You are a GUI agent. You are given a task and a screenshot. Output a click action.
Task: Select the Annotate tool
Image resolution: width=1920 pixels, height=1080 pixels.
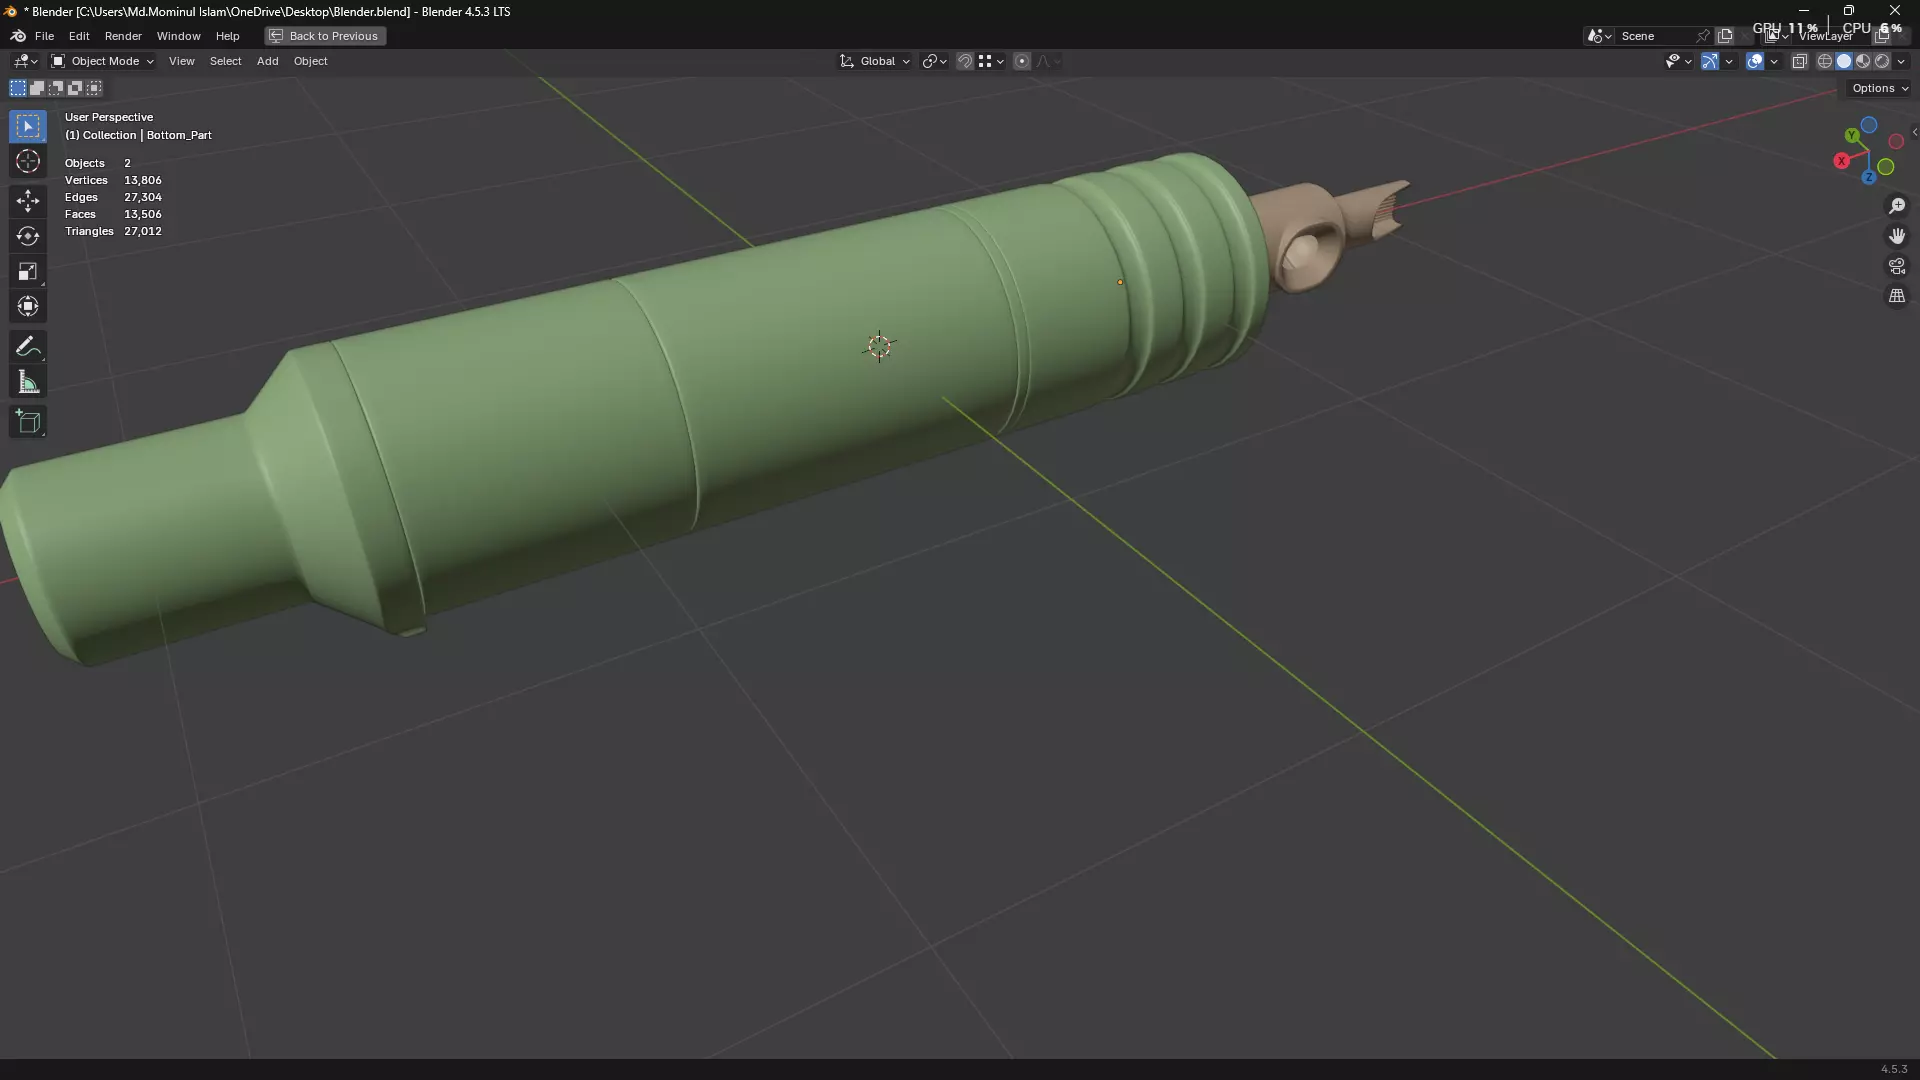tap(28, 347)
